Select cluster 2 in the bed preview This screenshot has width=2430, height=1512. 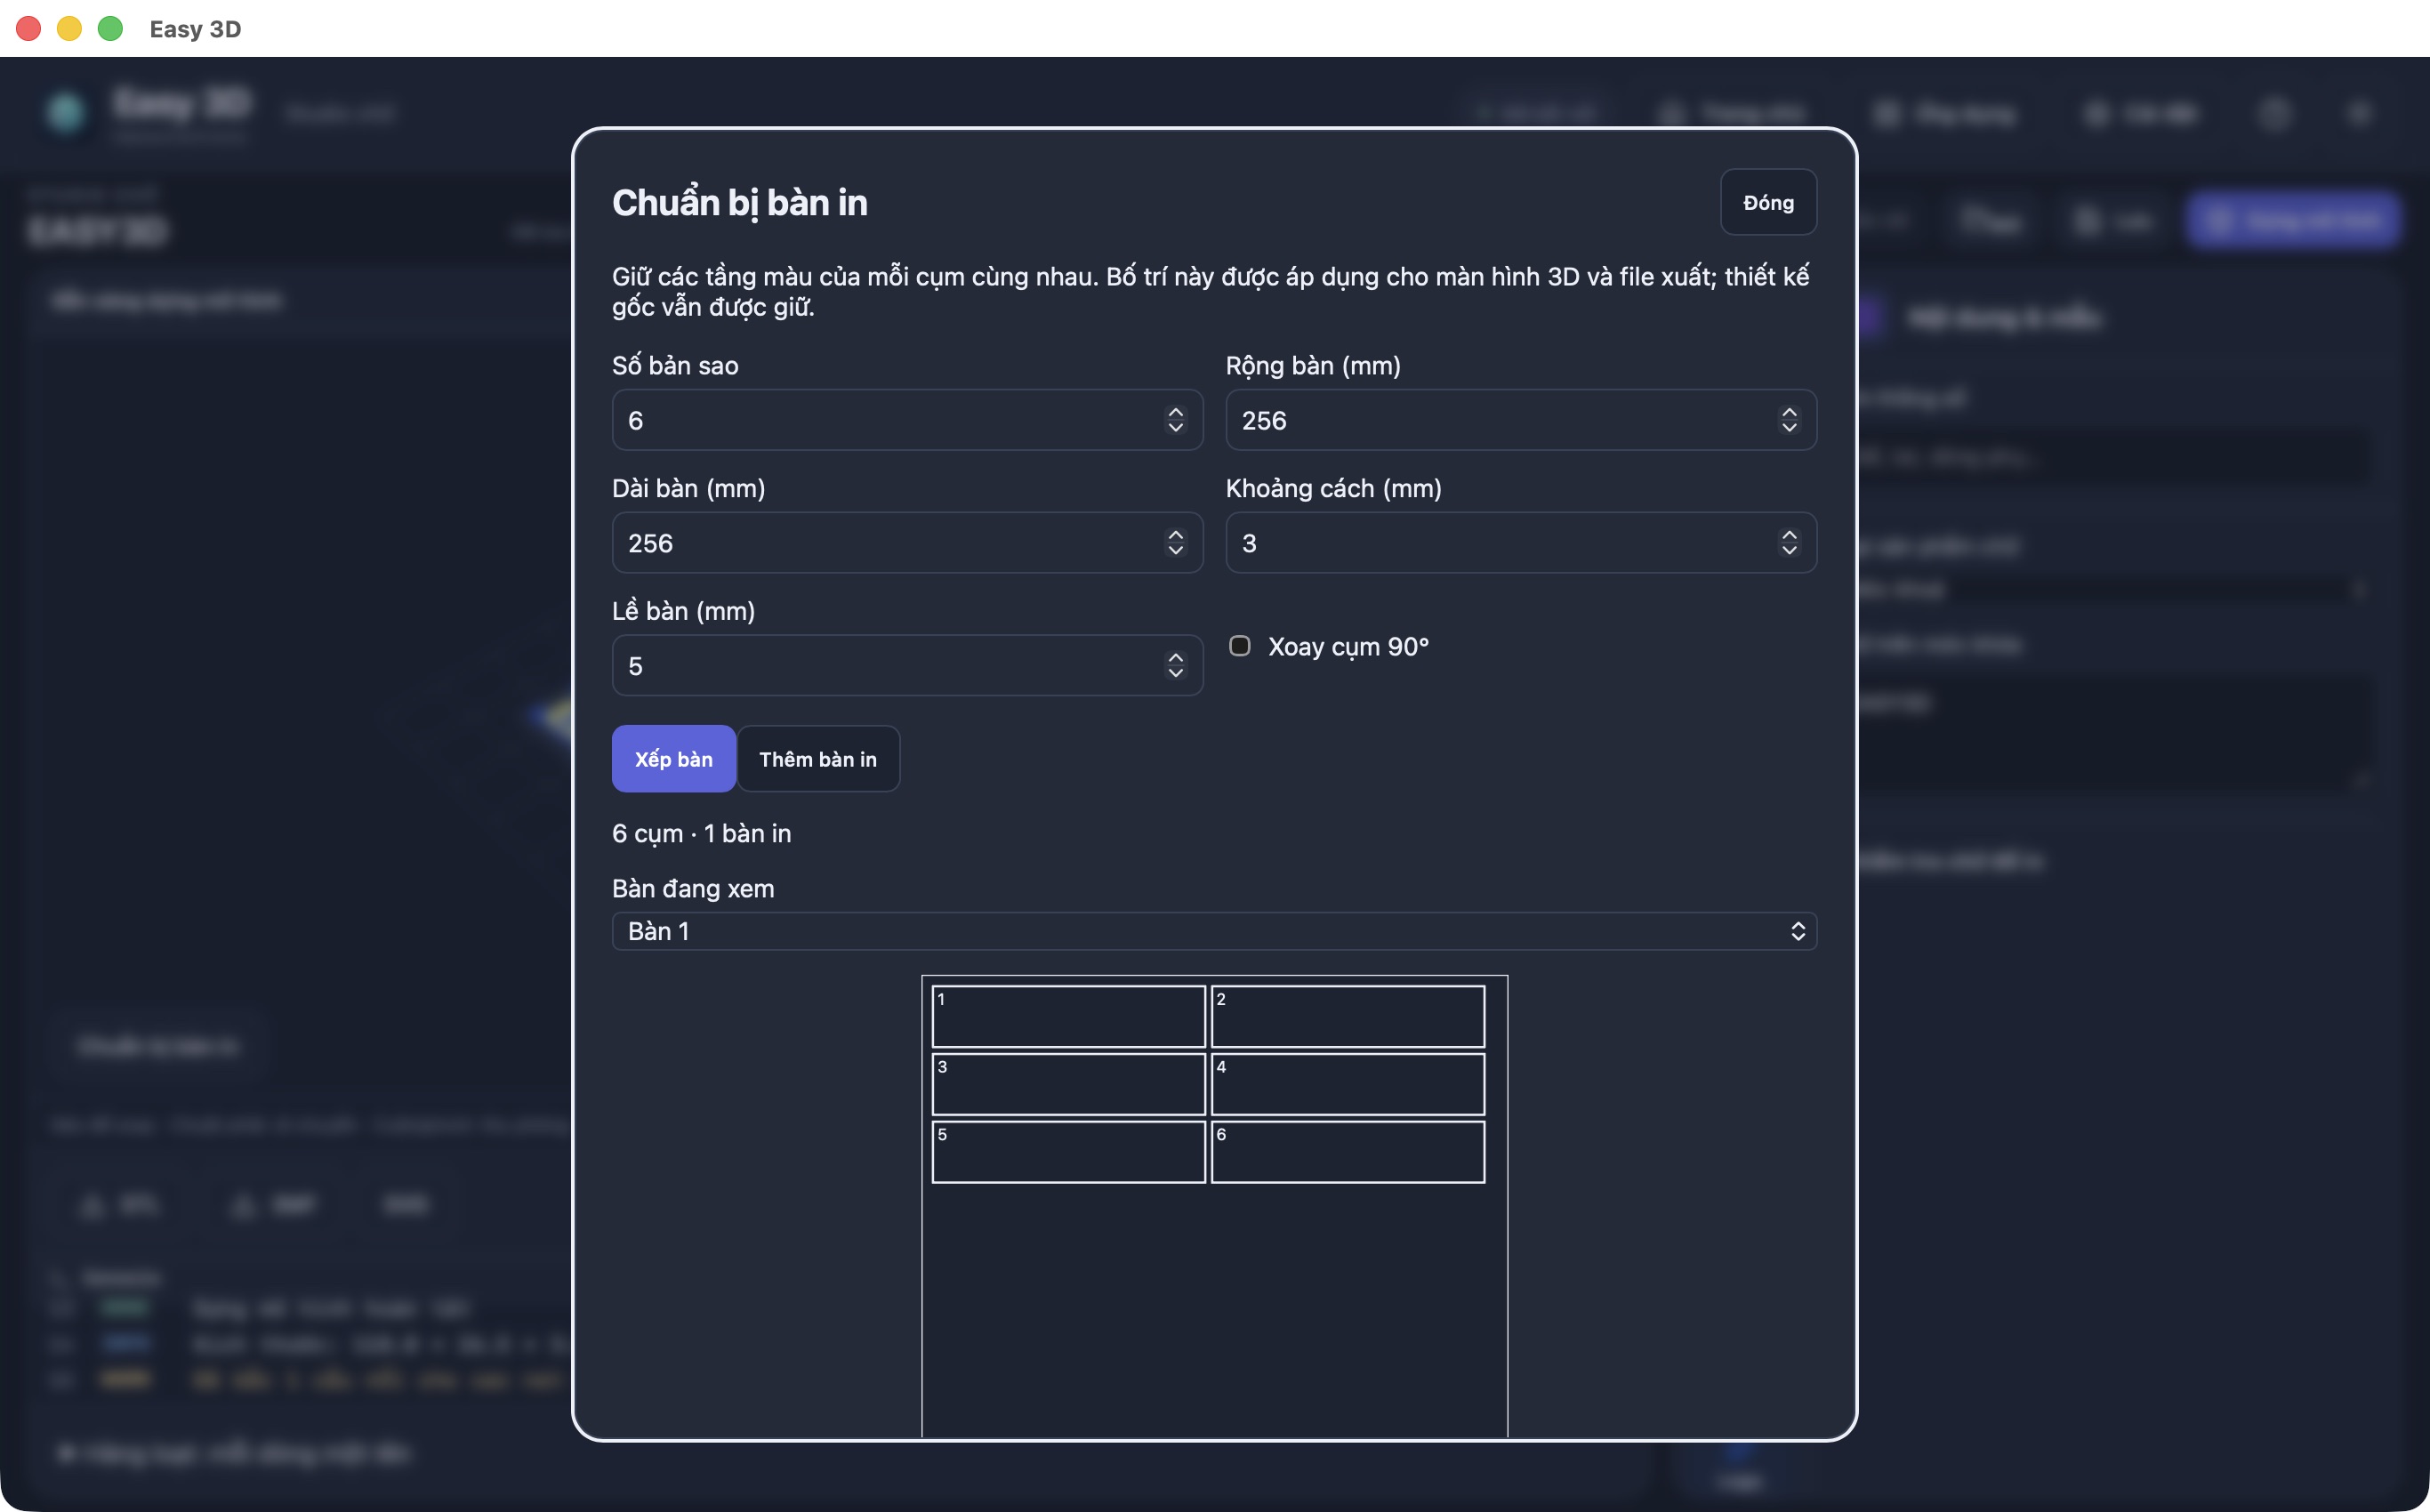[1347, 1016]
